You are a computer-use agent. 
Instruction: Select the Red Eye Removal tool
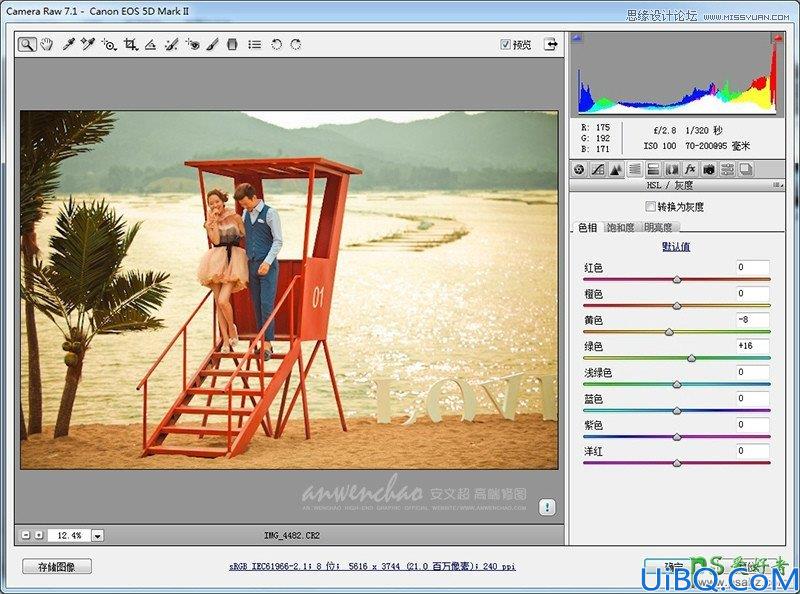click(x=192, y=45)
